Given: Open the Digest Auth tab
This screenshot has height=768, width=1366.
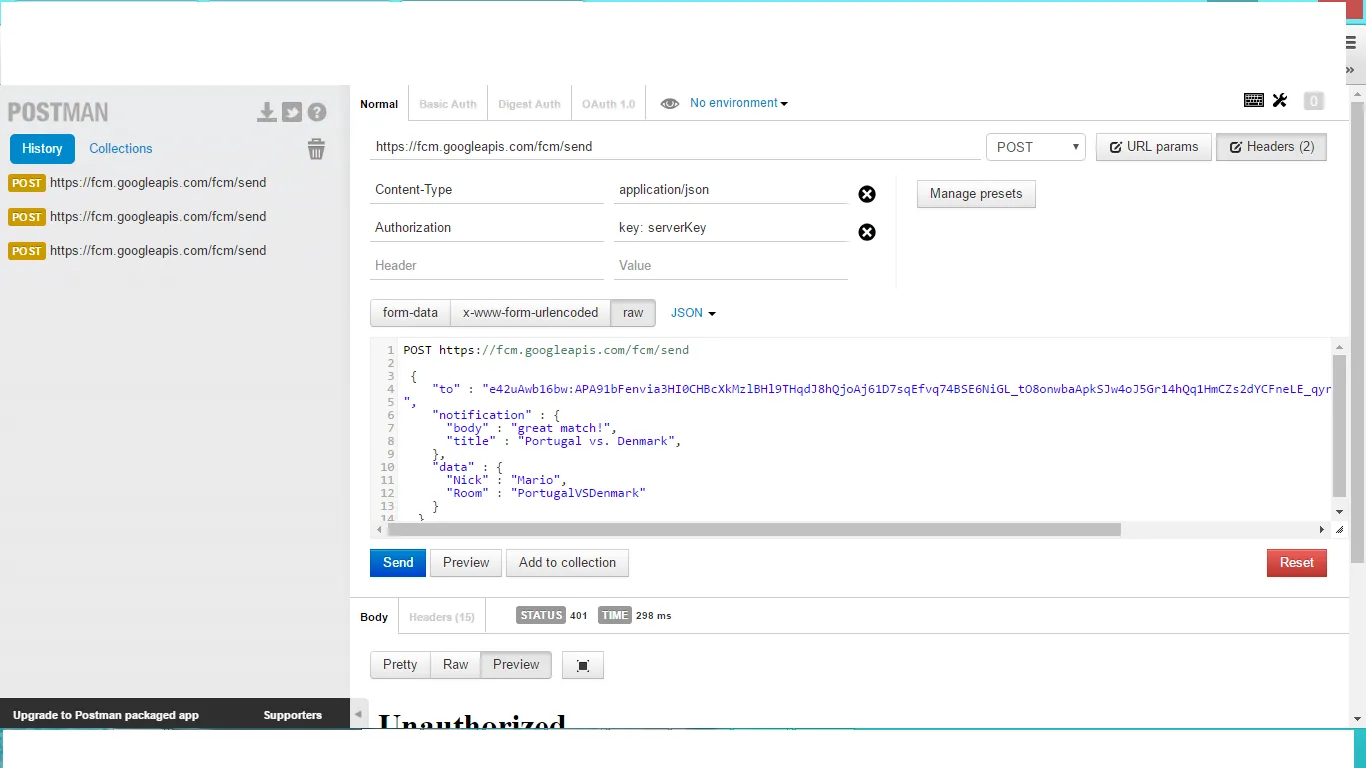Looking at the screenshot, I should (x=529, y=104).
